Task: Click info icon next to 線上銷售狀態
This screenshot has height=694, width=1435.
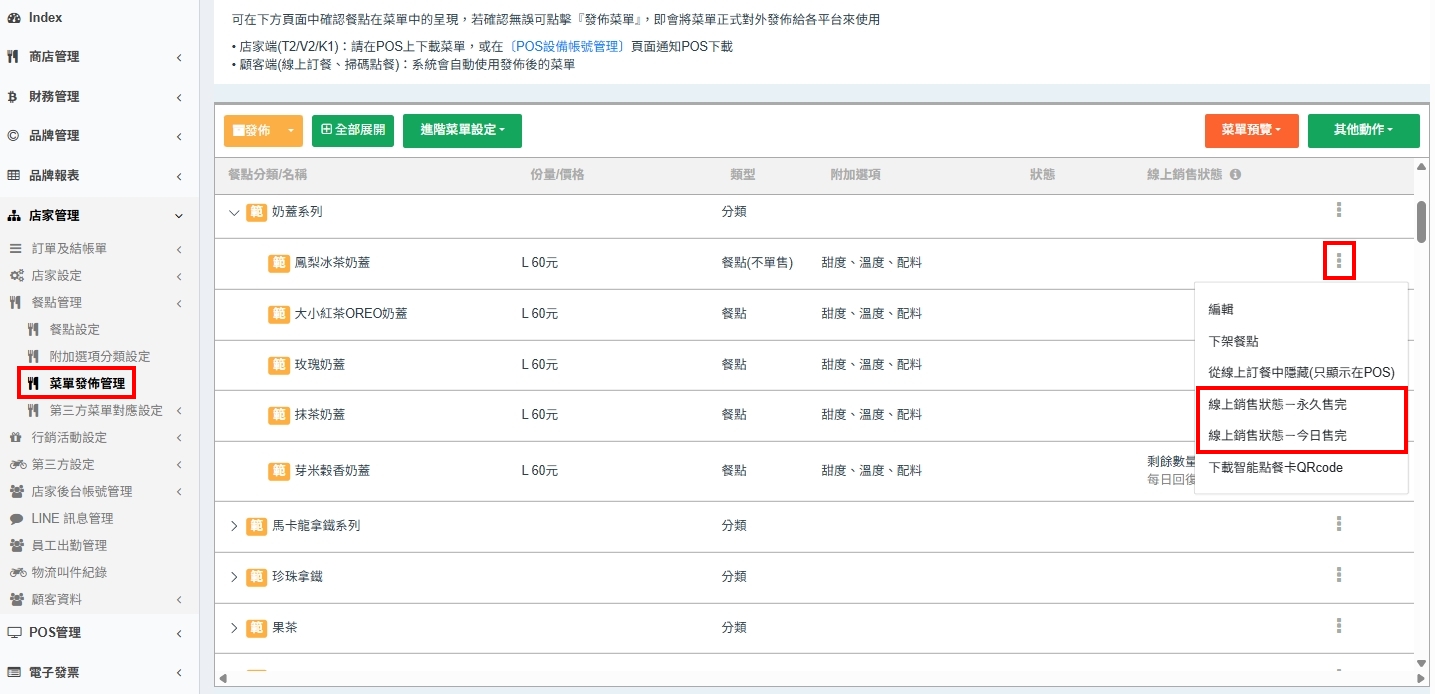Action: (x=1235, y=175)
